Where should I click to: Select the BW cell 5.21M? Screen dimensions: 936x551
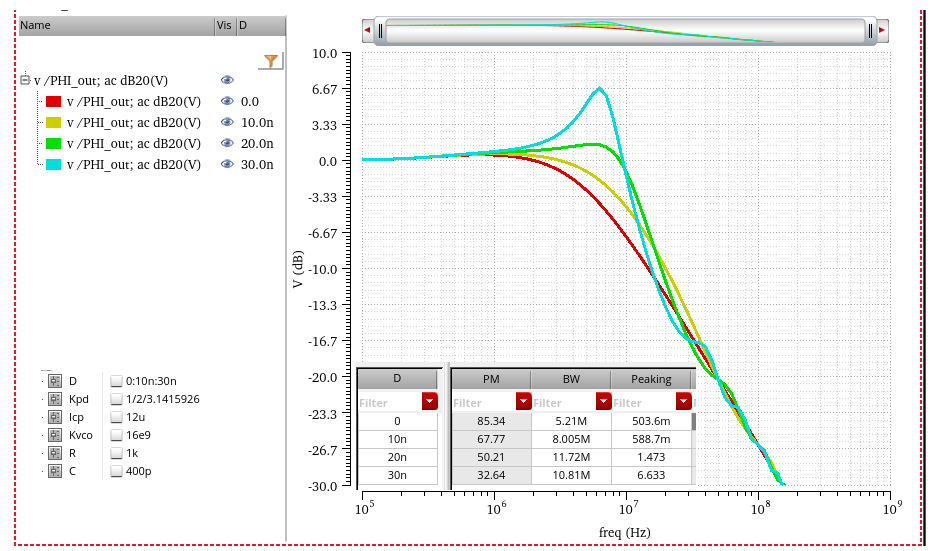point(571,421)
